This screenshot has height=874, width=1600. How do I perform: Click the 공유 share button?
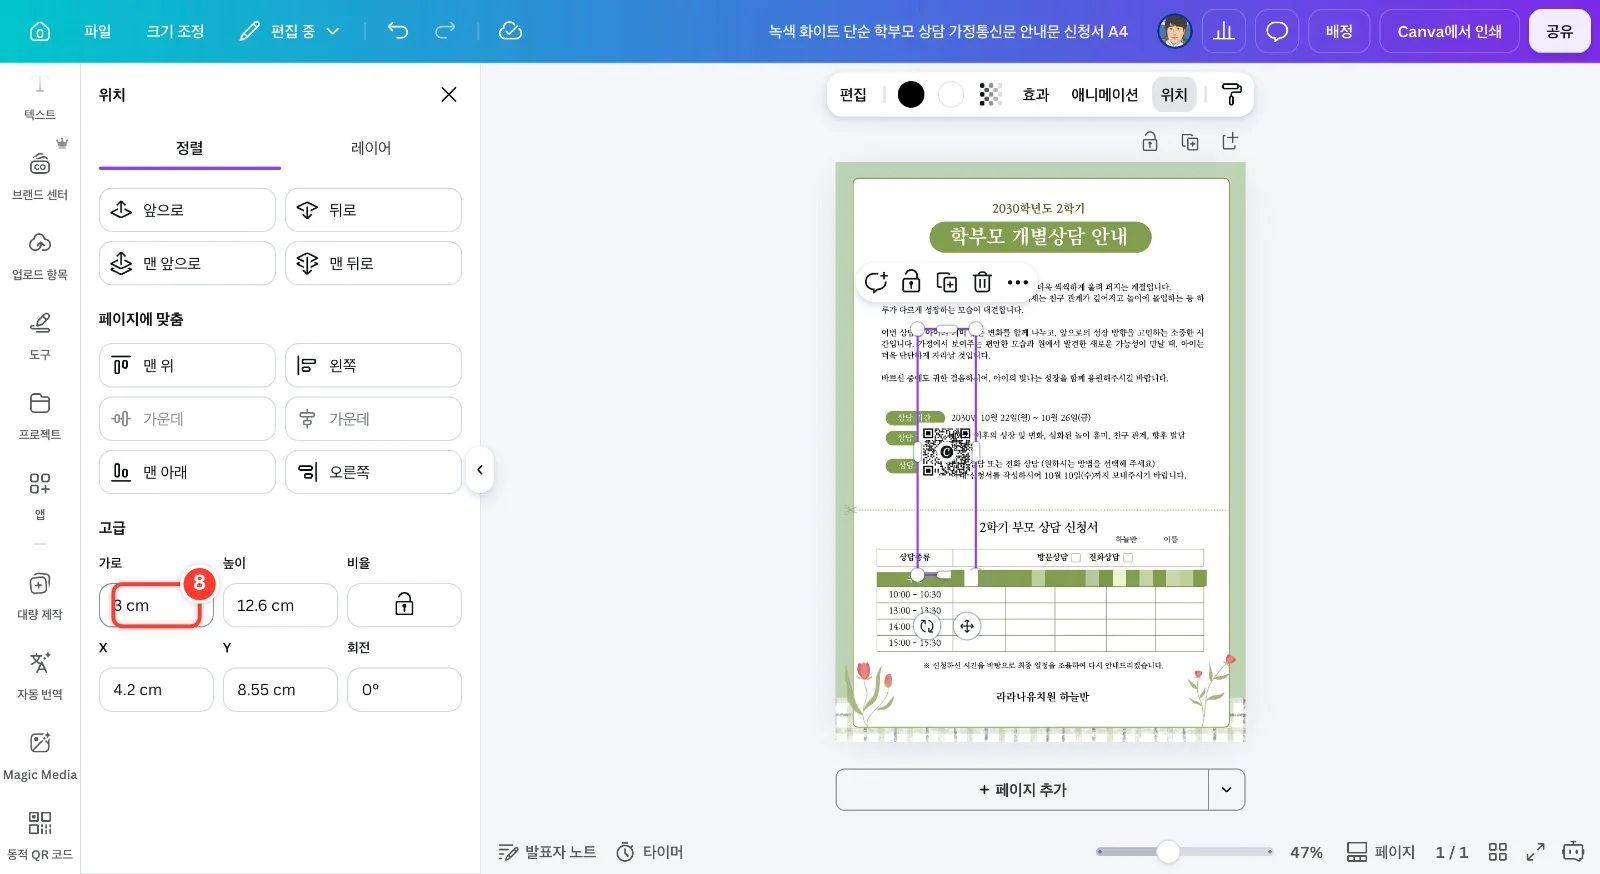tap(1559, 31)
